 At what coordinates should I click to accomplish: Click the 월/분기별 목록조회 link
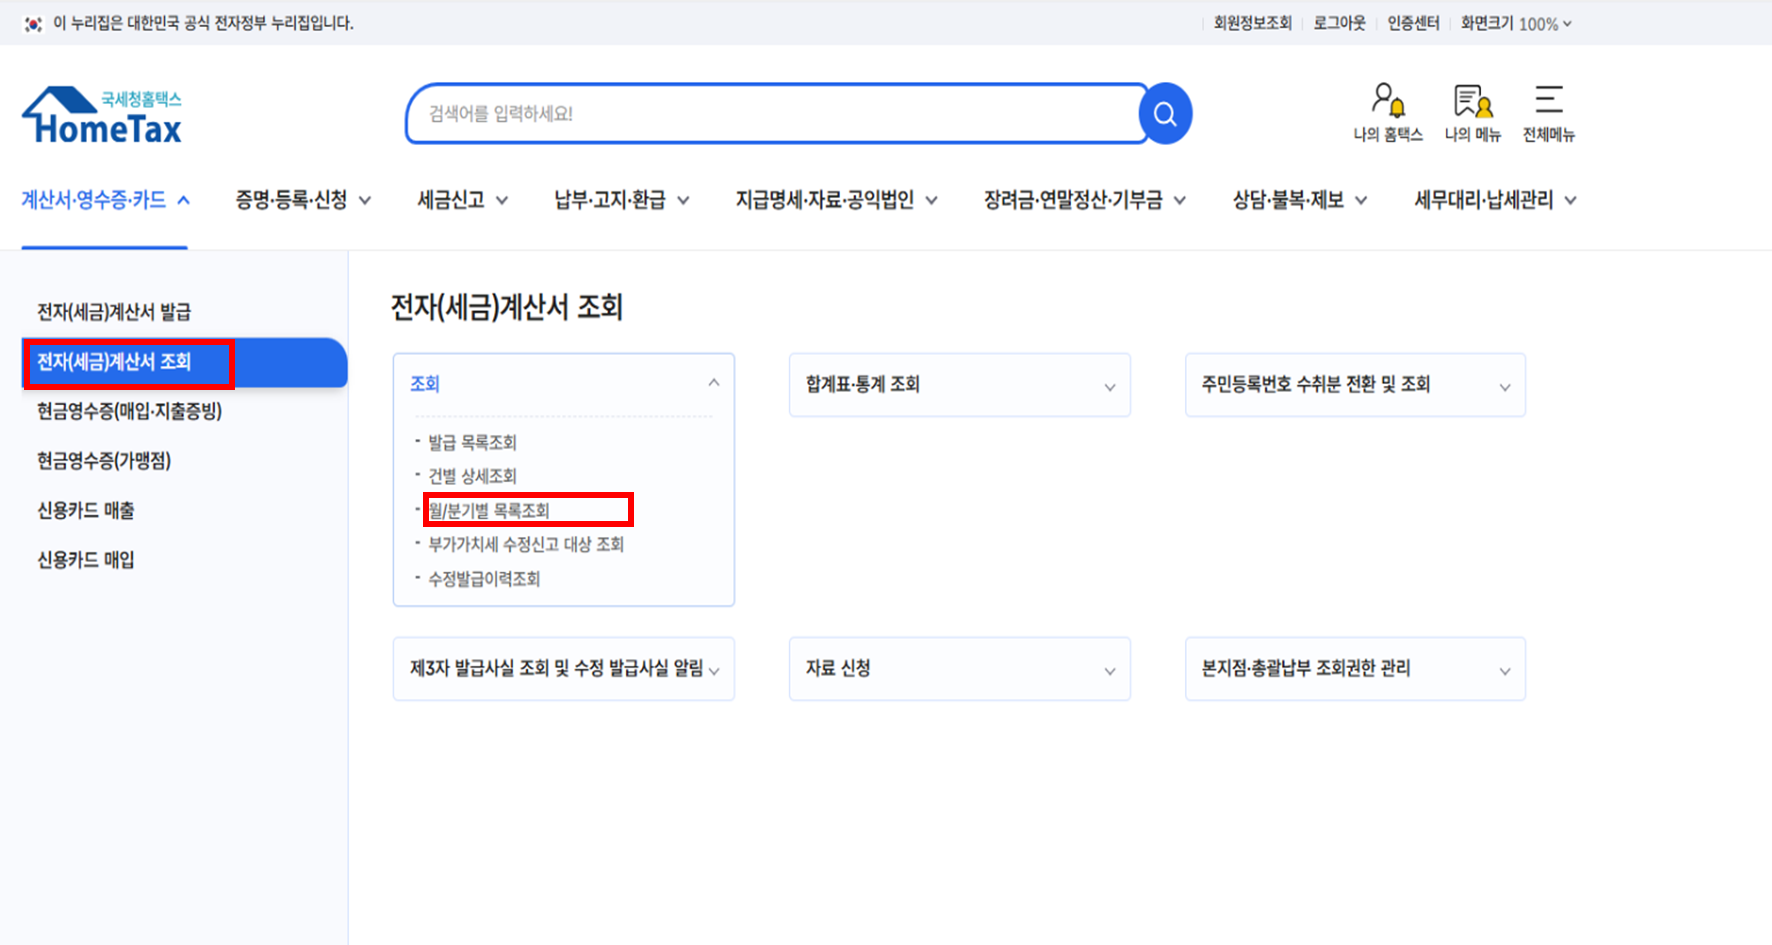[489, 511]
